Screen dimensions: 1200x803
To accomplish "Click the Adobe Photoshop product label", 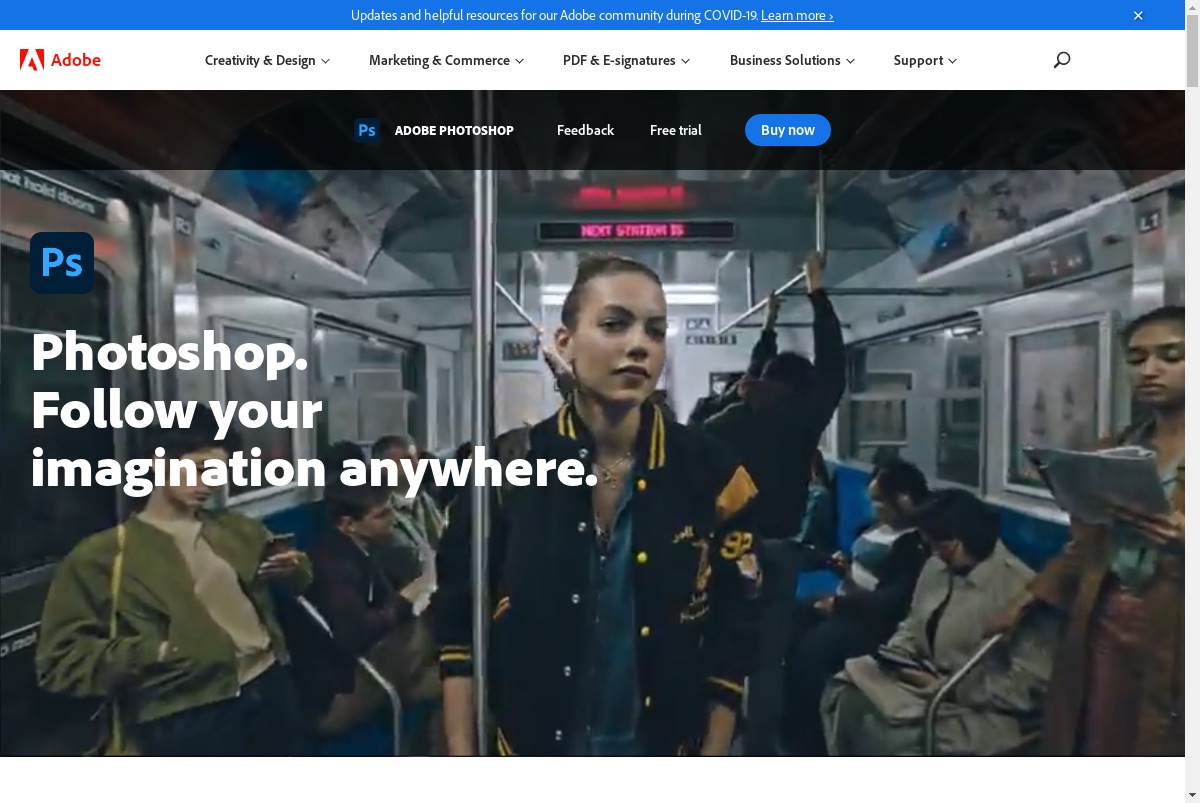I will pos(454,130).
